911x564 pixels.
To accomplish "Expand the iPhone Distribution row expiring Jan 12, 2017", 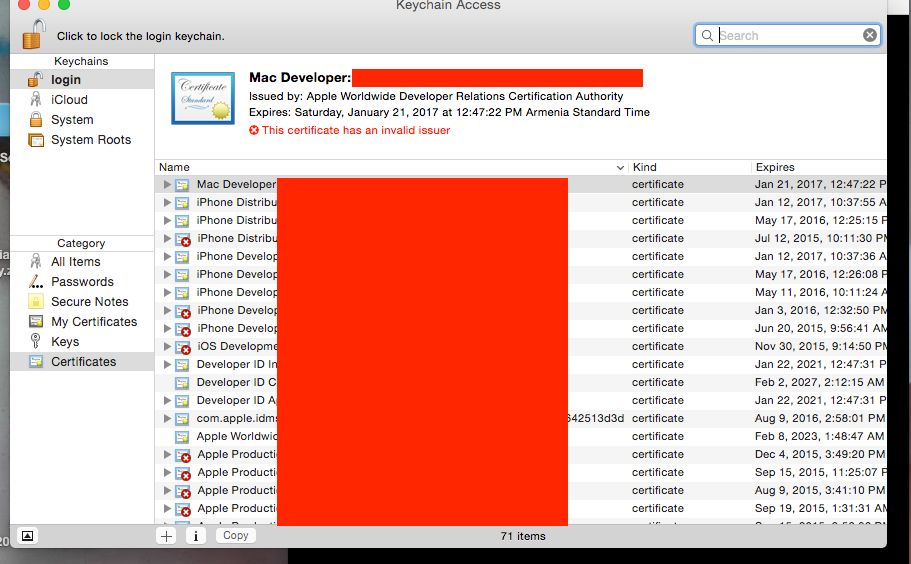I will pos(167,202).
